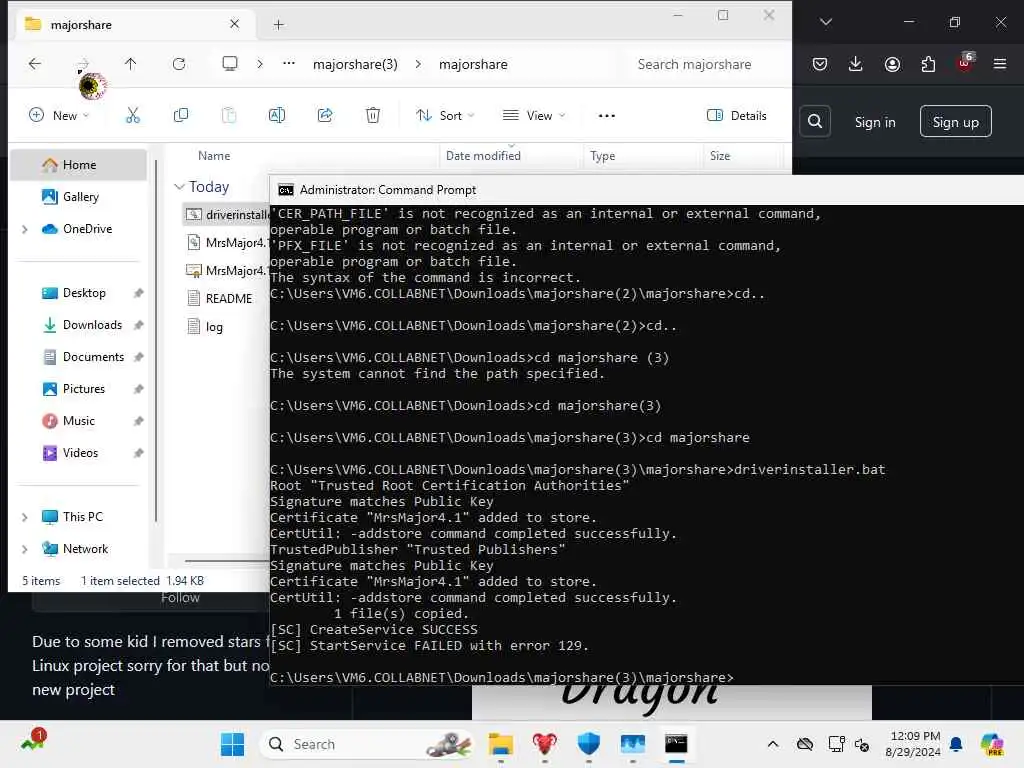Screen dimensions: 1024x768
Task: Show hidden system tray icons
Action: coord(773,744)
